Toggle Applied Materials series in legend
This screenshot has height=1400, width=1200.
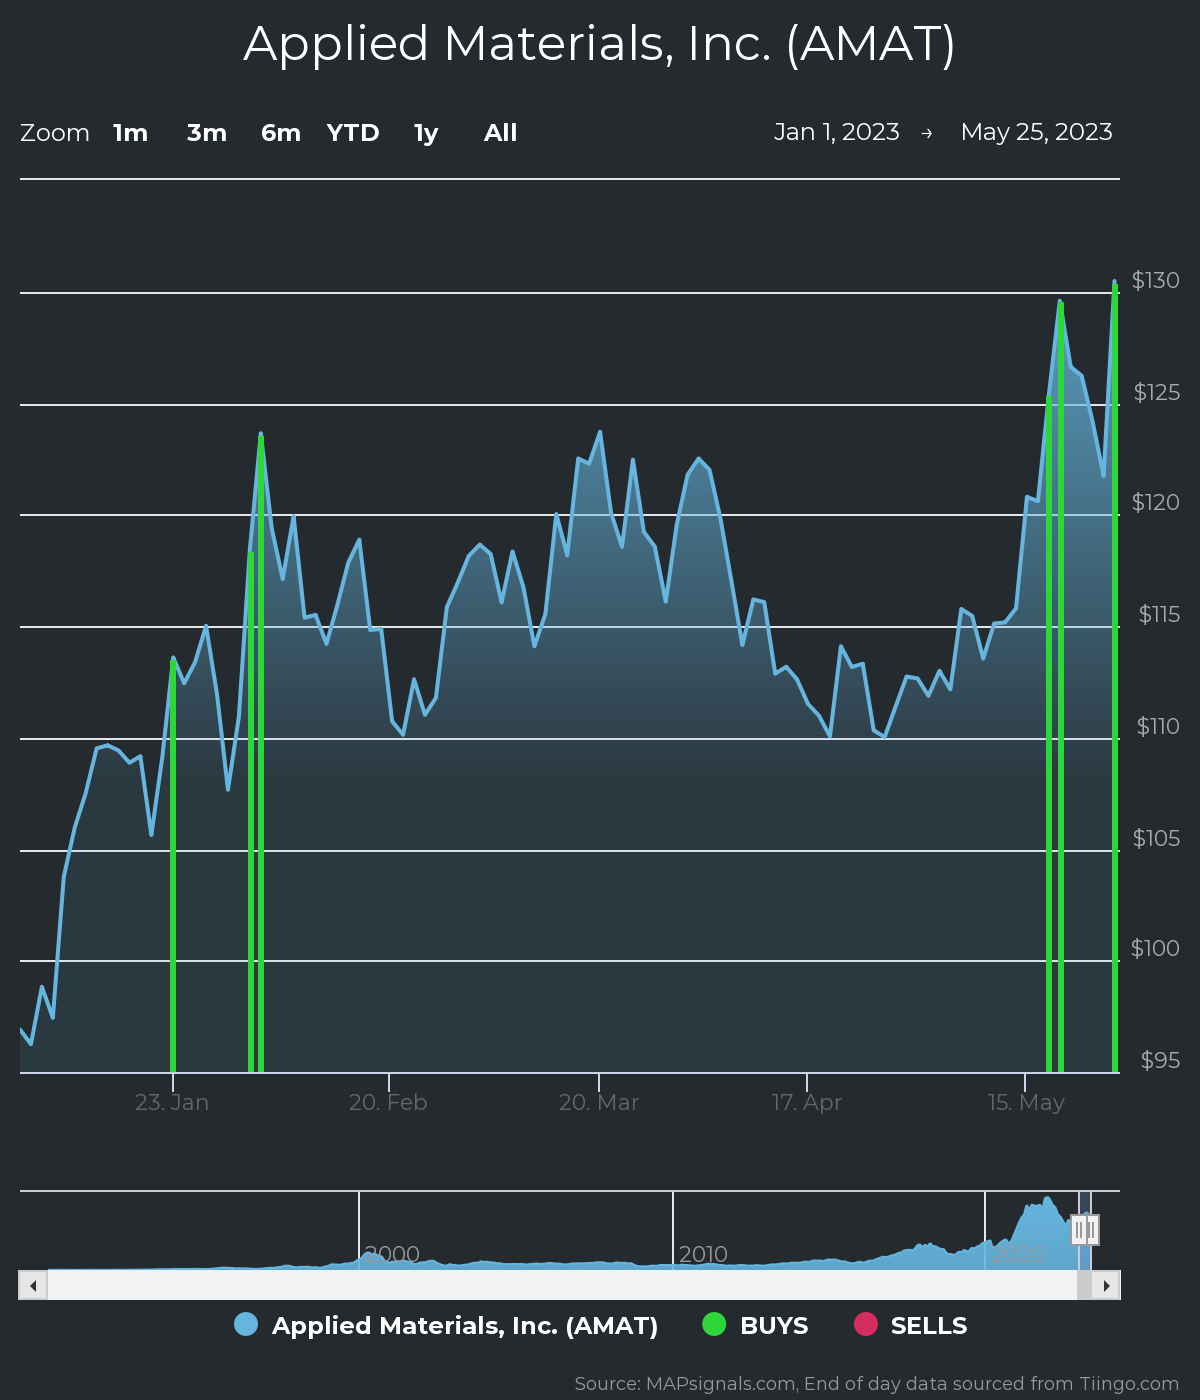446,1326
